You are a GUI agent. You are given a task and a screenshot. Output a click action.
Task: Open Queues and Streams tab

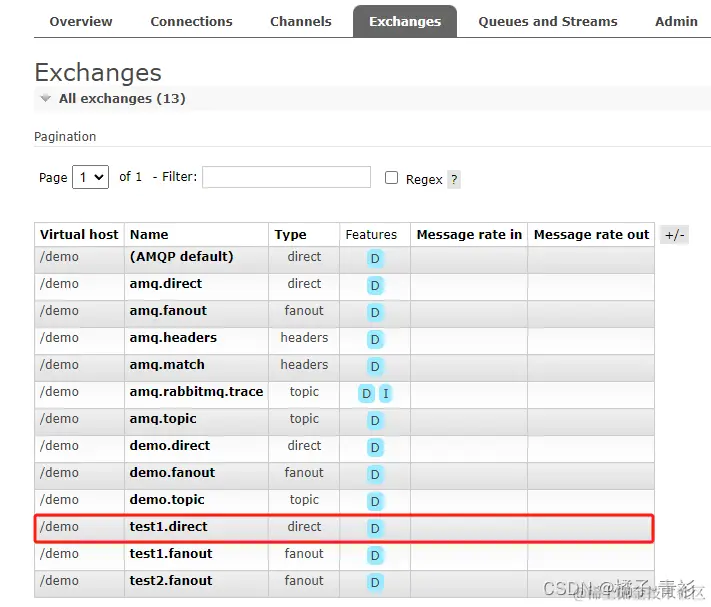click(548, 21)
